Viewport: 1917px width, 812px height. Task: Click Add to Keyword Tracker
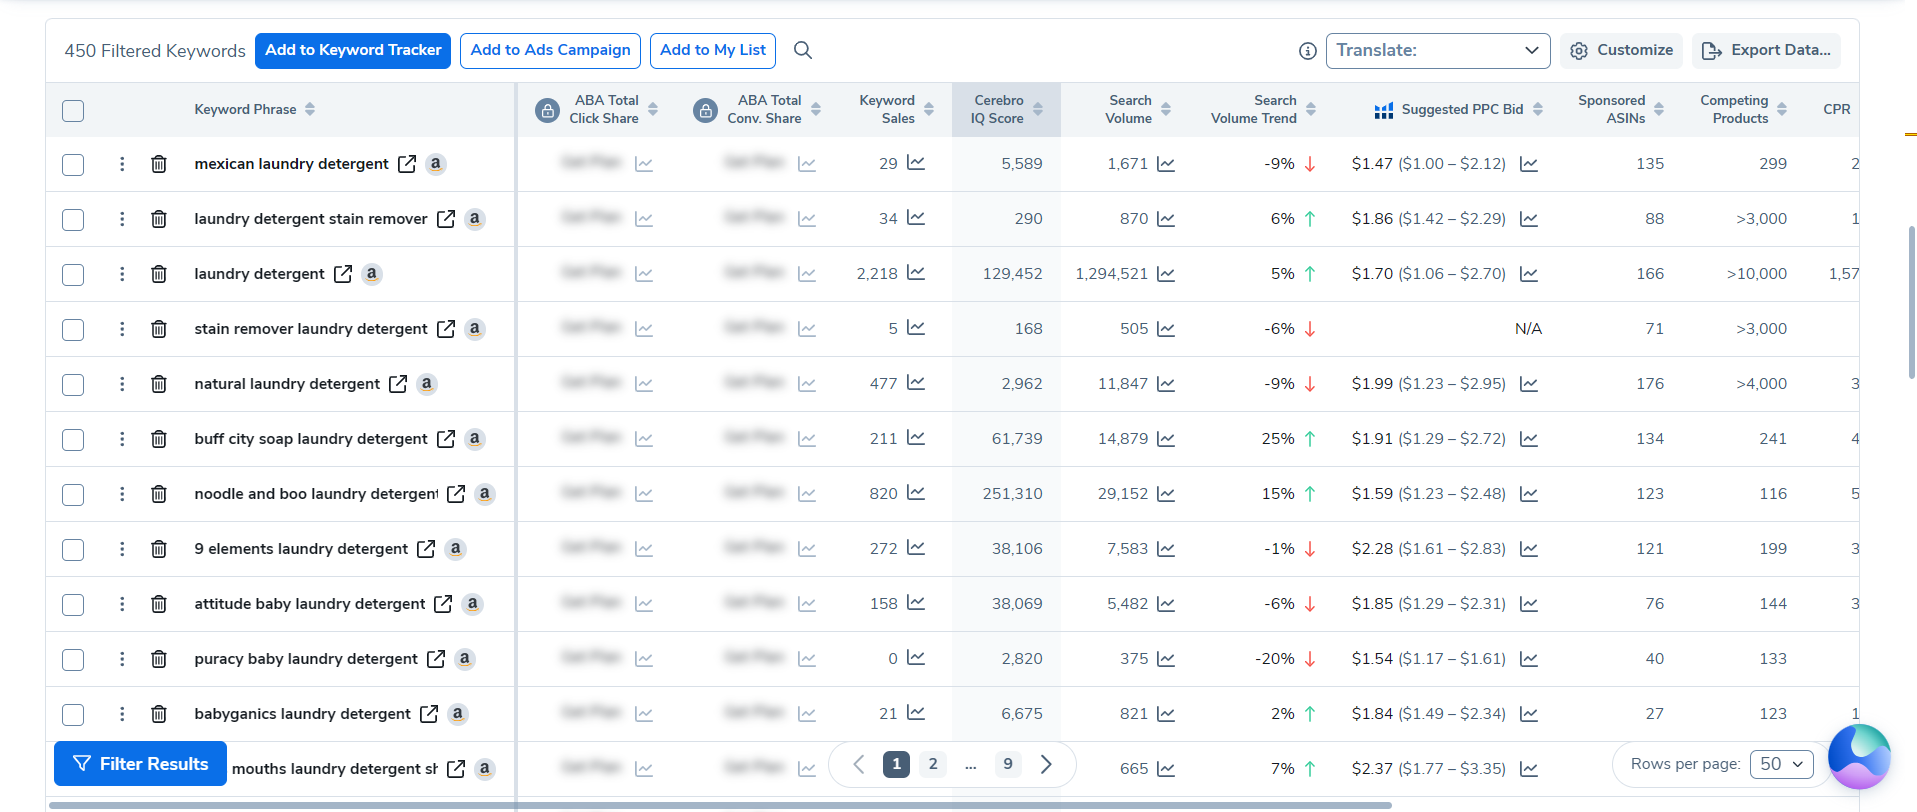pyautogui.click(x=353, y=51)
